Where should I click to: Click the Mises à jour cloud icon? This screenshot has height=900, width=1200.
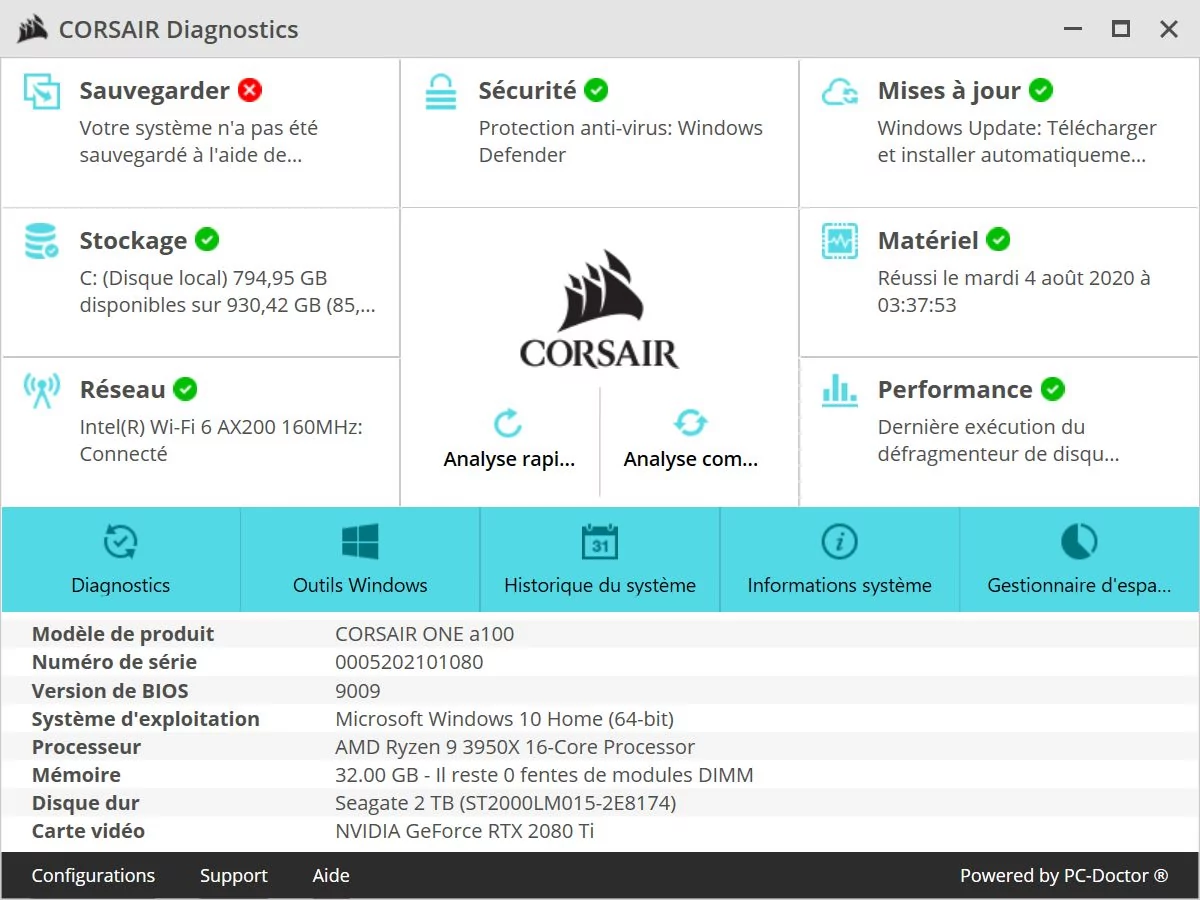(x=840, y=92)
